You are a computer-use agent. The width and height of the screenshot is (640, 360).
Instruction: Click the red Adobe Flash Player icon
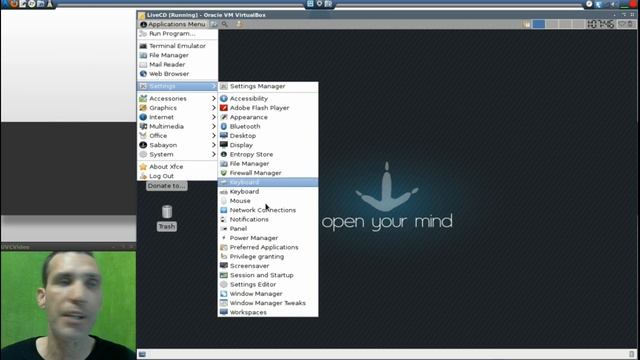point(224,108)
